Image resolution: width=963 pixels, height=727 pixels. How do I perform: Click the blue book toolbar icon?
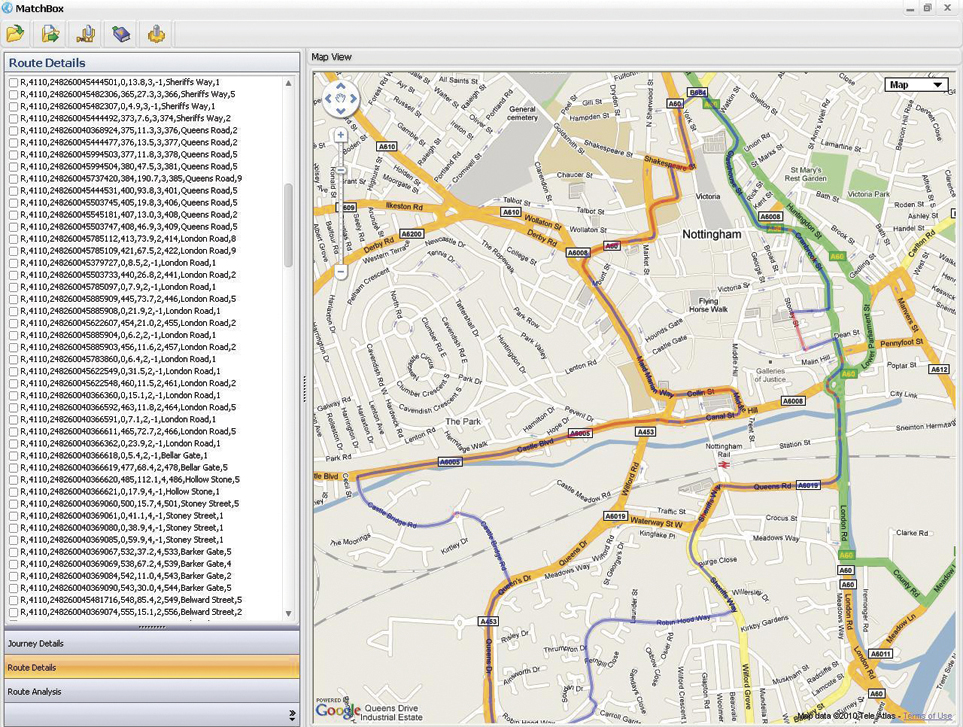pos(121,34)
